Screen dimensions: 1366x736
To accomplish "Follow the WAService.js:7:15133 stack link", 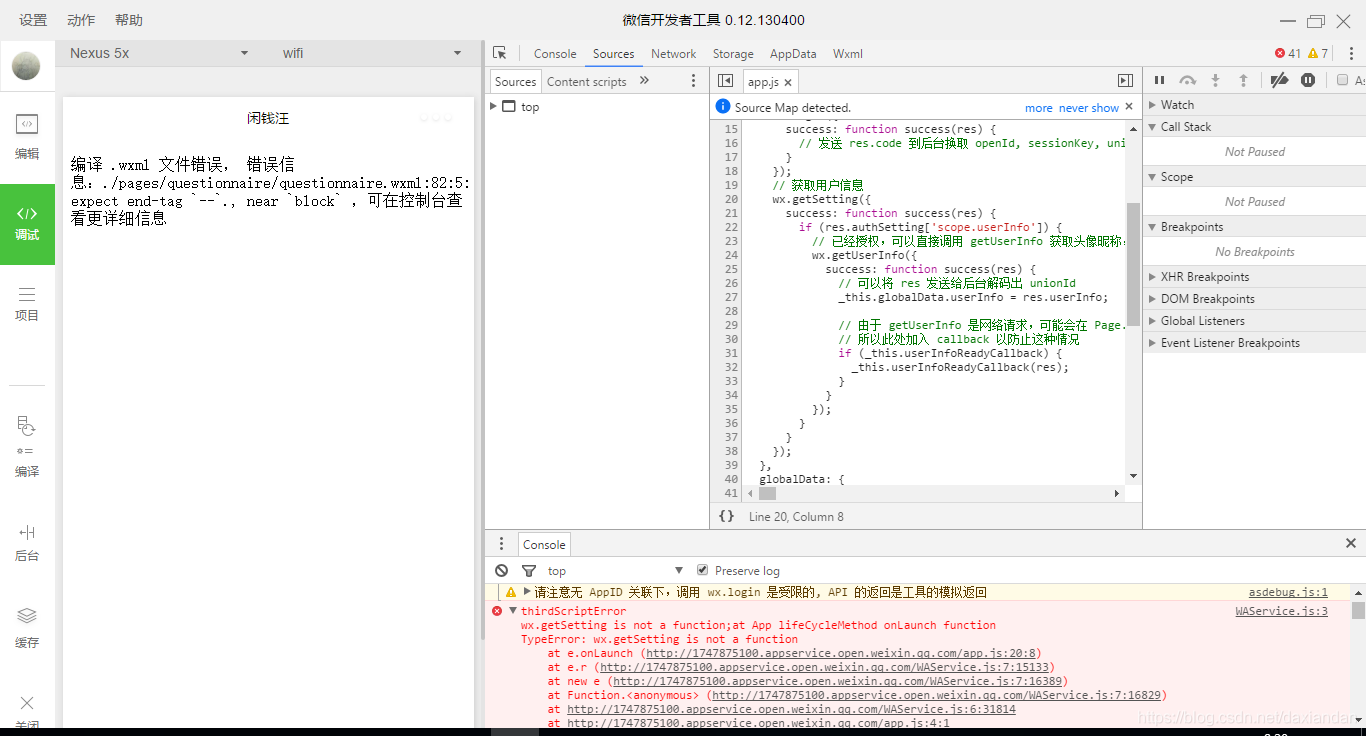I will [825, 667].
